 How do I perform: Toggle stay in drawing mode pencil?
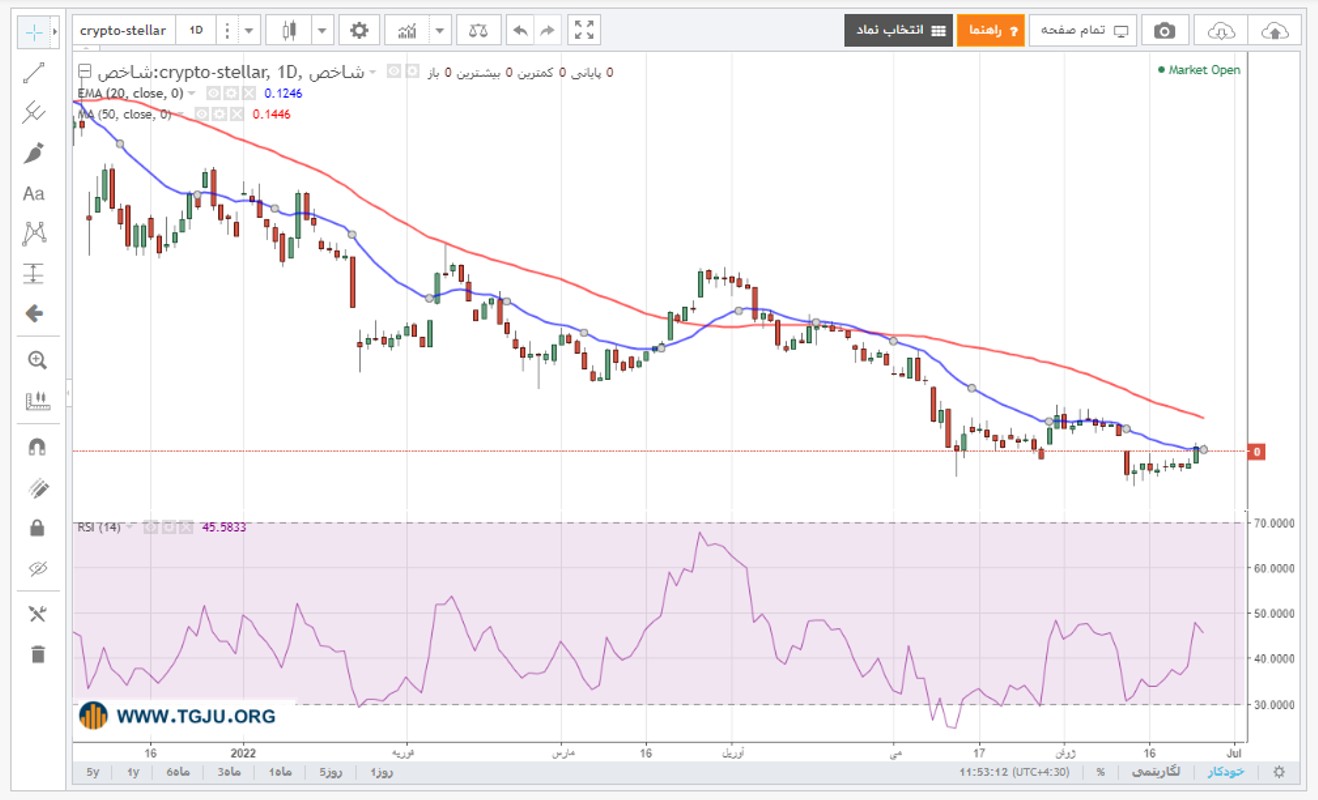[37, 487]
